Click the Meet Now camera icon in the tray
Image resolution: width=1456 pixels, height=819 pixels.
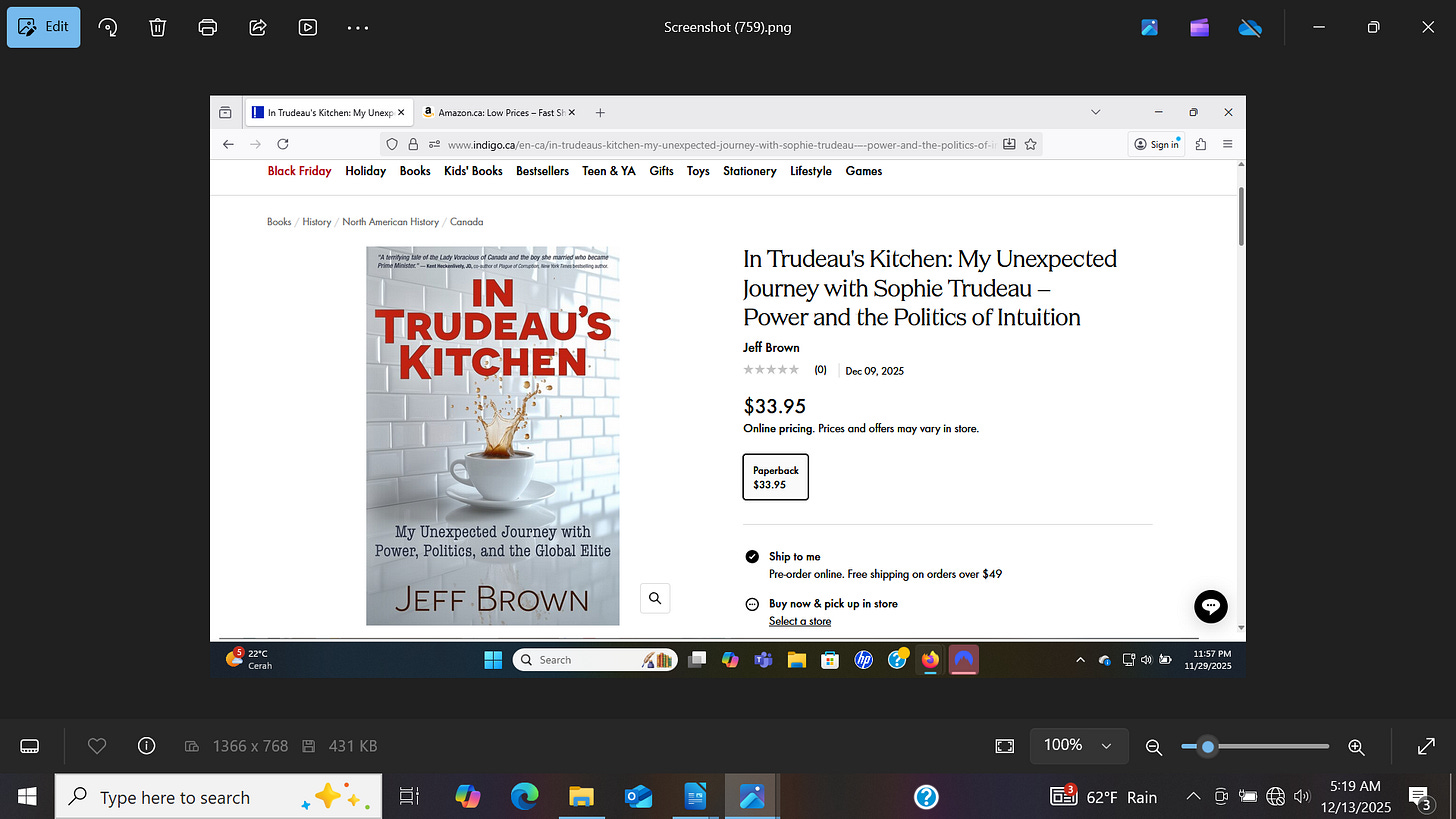coord(1220,797)
